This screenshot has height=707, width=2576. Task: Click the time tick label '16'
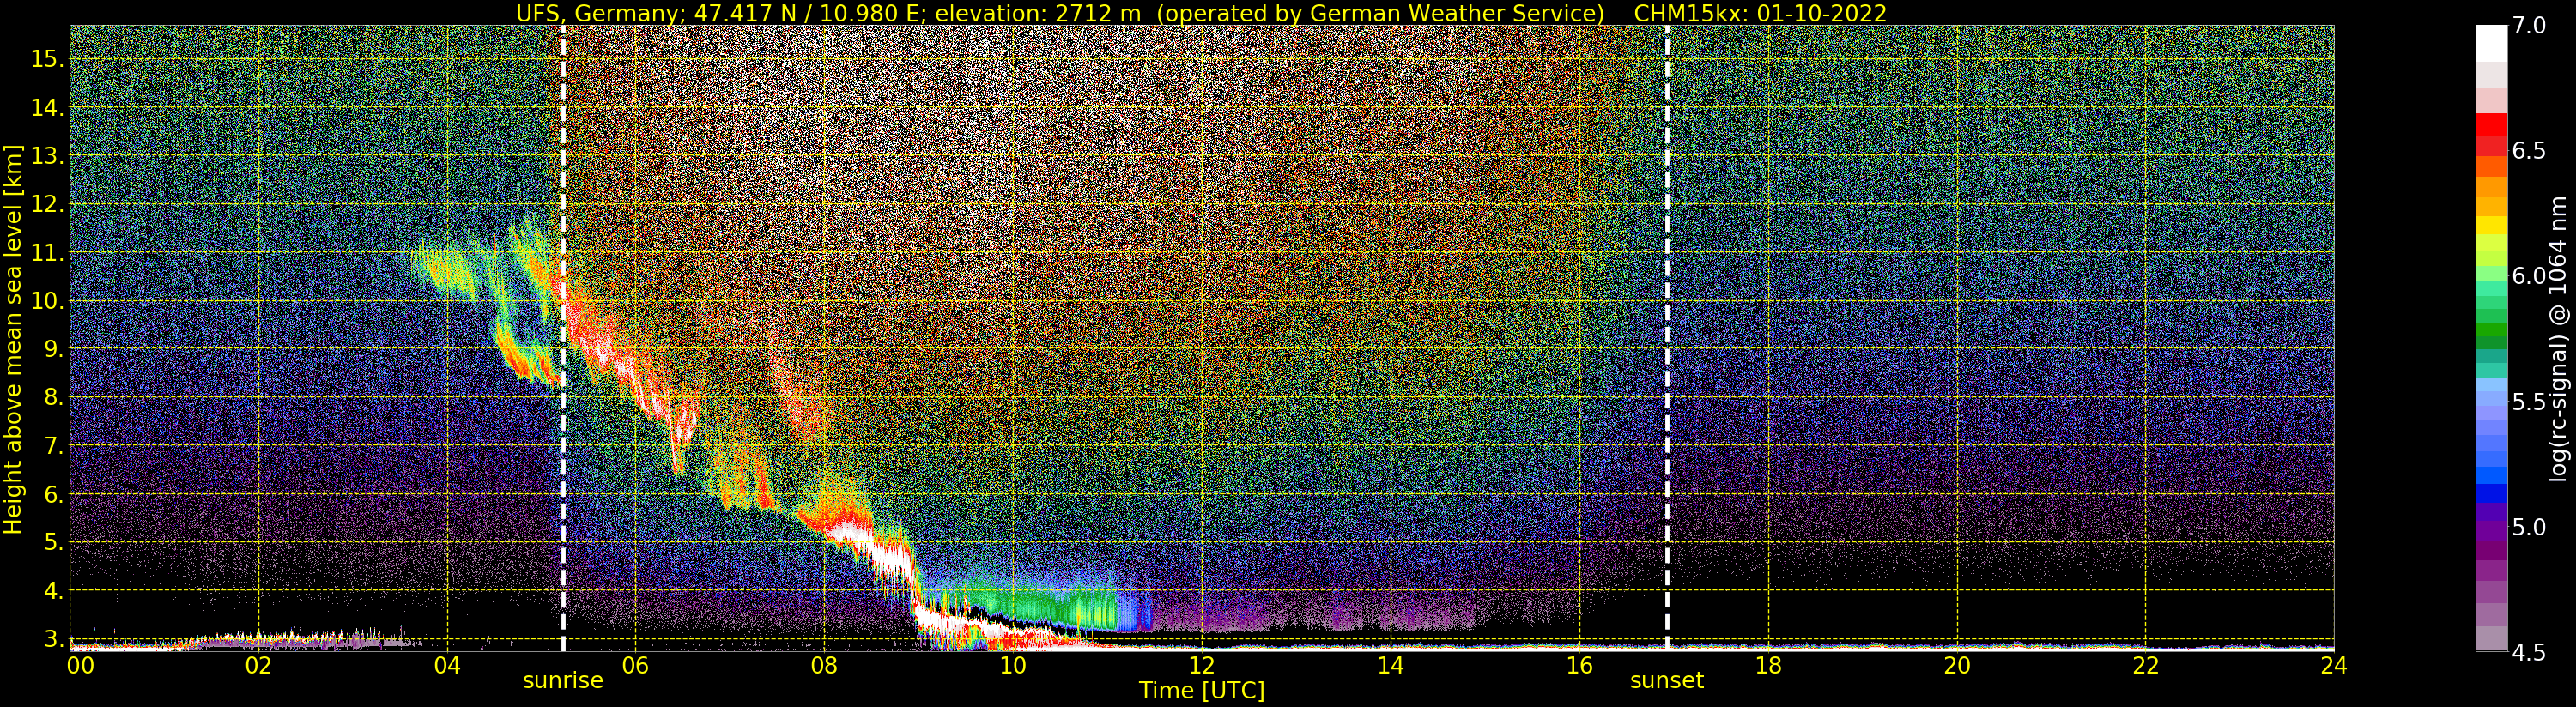(x=1579, y=665)
